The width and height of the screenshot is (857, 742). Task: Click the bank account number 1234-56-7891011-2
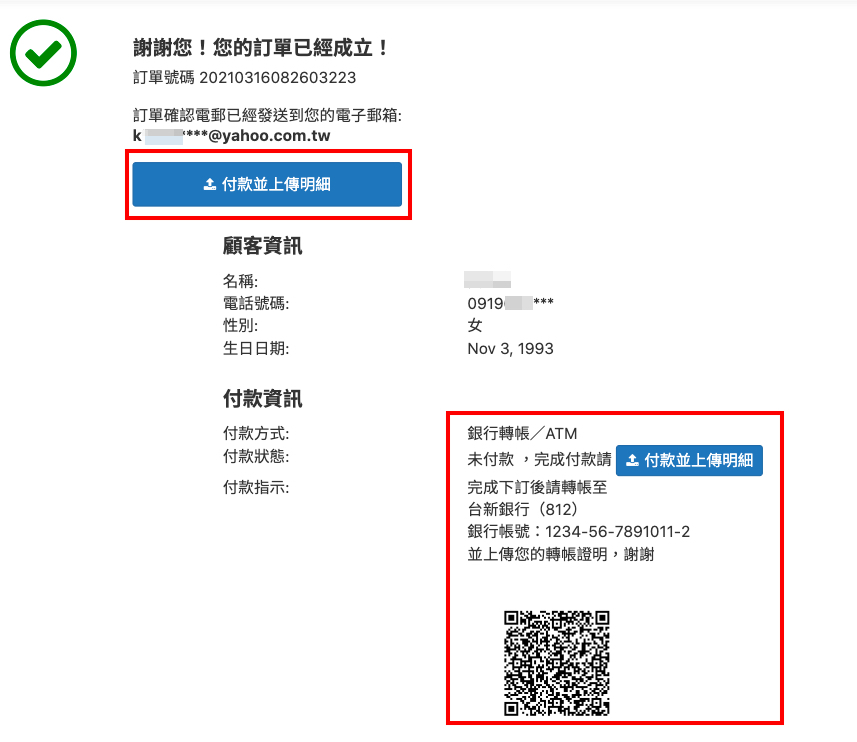[x=618, y=532]
